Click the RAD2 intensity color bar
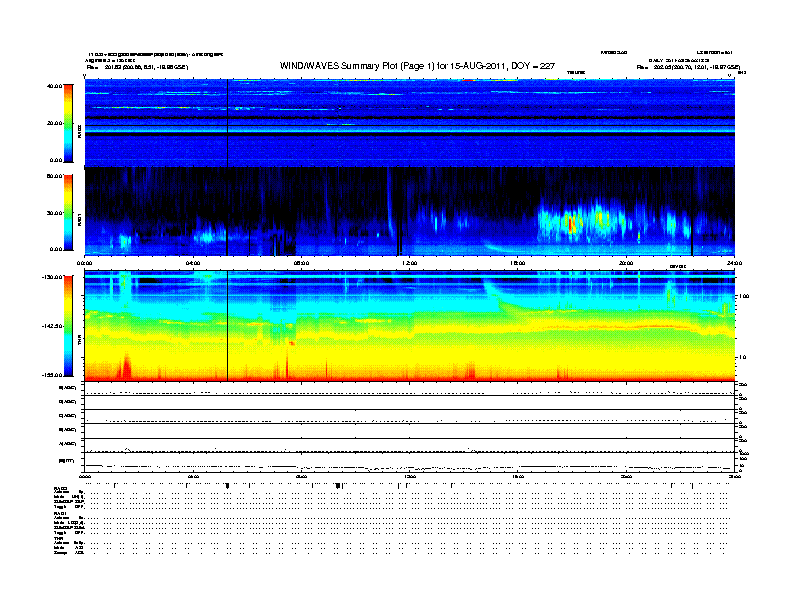792x612 pixels. [68, 123]
